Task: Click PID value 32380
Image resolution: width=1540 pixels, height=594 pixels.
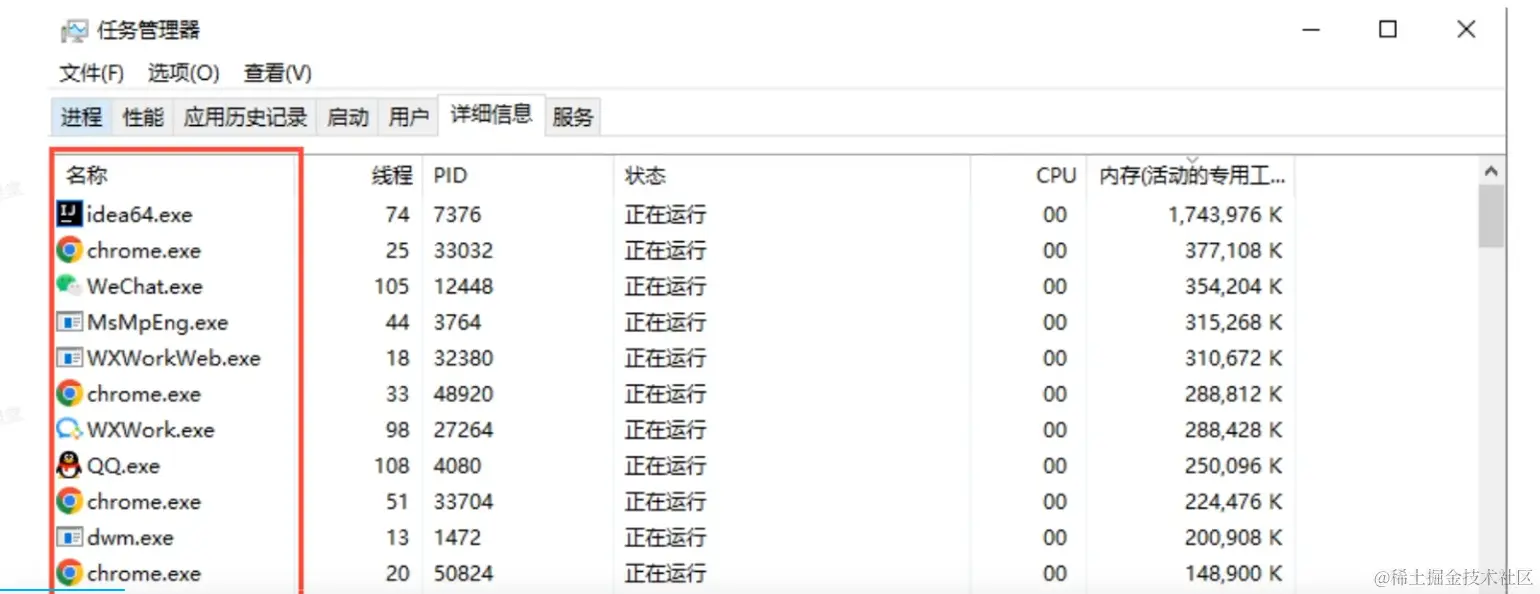Action: pos(463,358)
